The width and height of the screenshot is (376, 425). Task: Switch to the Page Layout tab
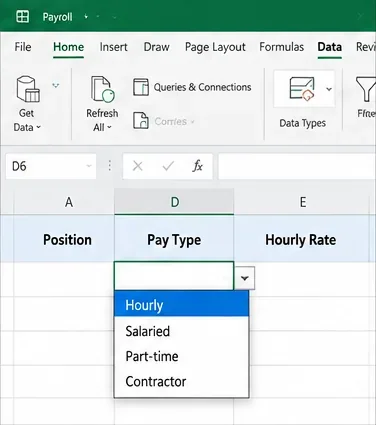(215, 48)
